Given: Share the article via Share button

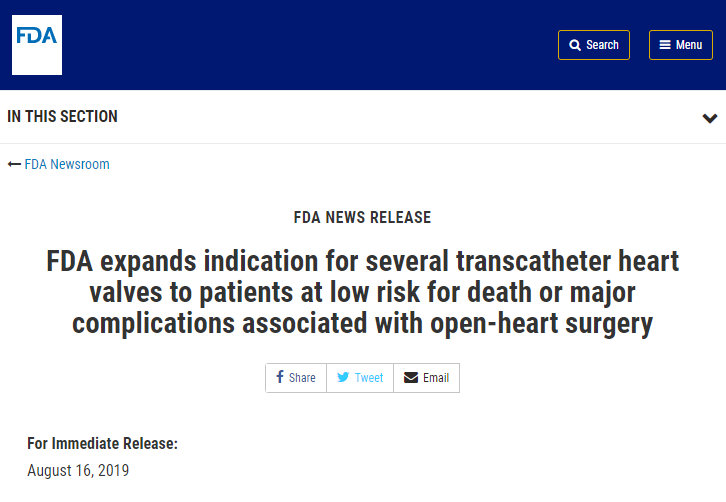Looking at the screenshot, I should (296, 378).
